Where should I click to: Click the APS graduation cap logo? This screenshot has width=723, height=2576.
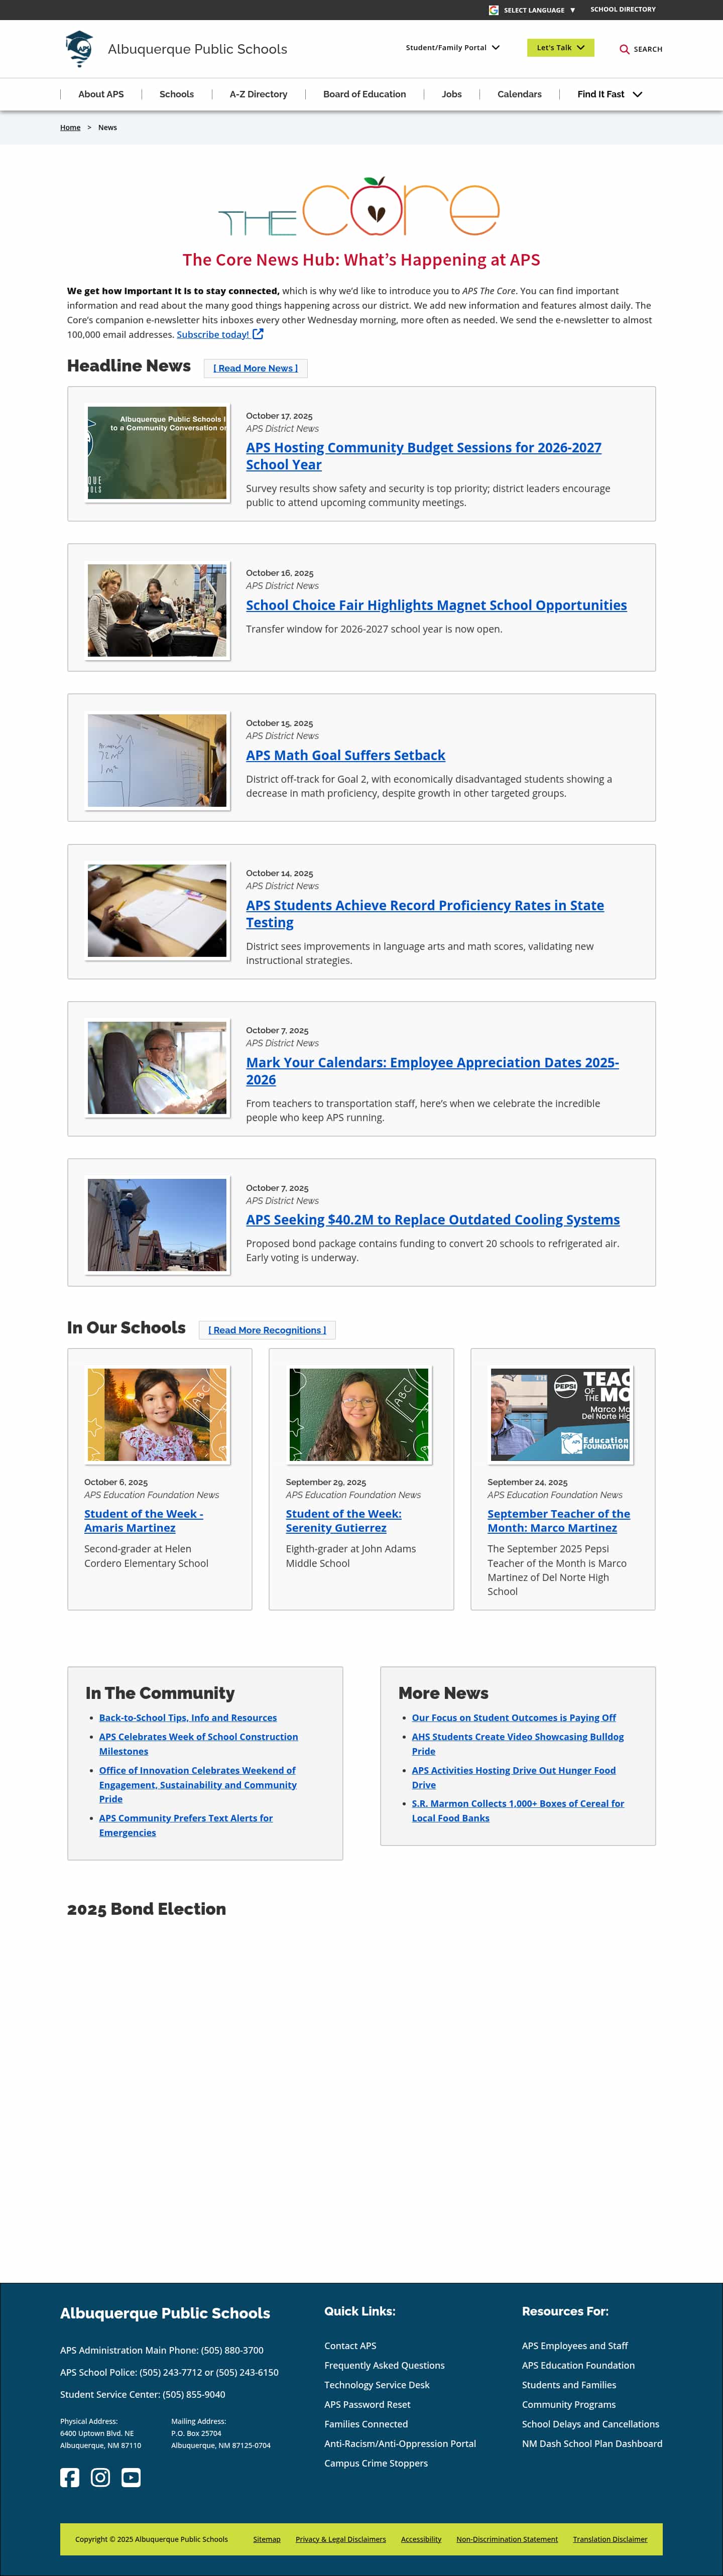tap(79, 48)
